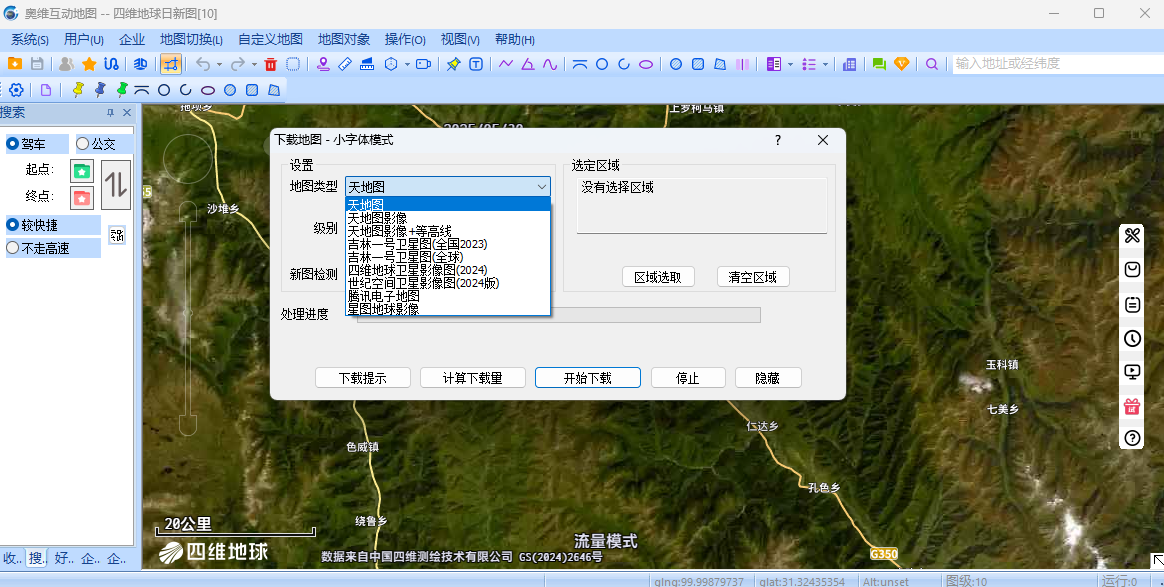Click the 开始下载 button
Viewport: 1164px width, 587px height.
tap(587, 377)
